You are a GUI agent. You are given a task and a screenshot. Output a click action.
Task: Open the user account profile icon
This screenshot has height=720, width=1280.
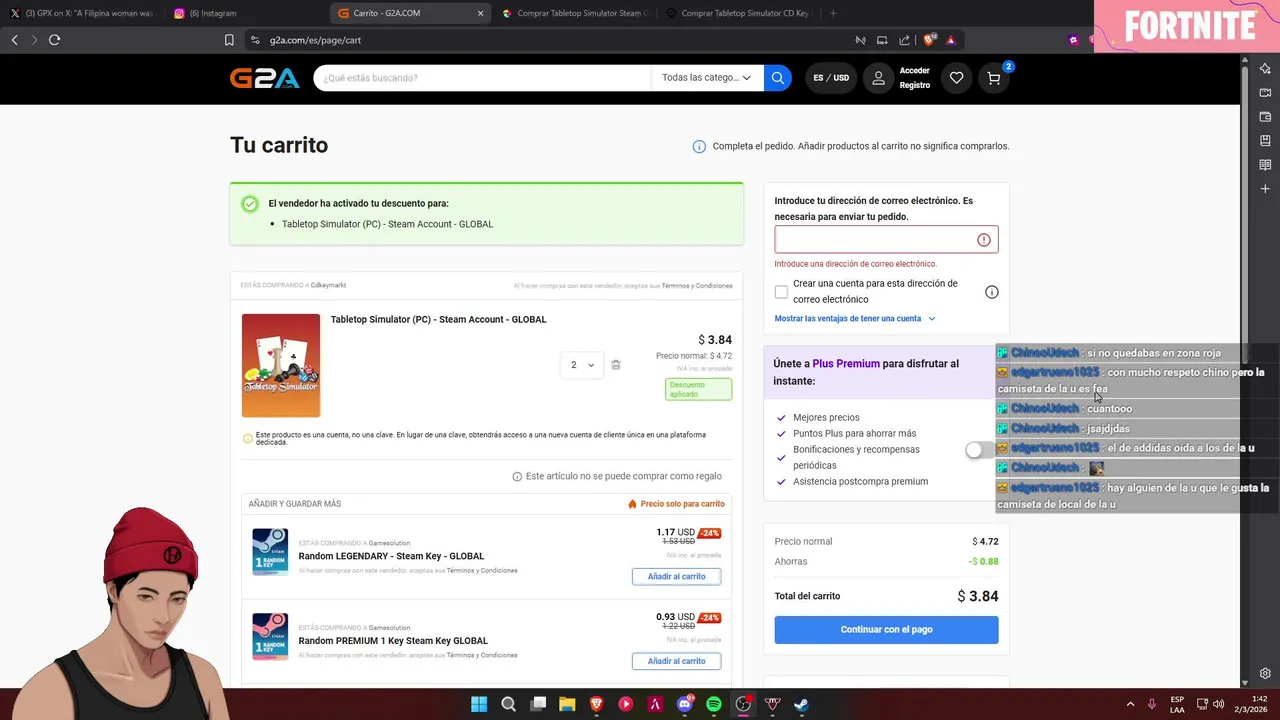tap(879, 78)
